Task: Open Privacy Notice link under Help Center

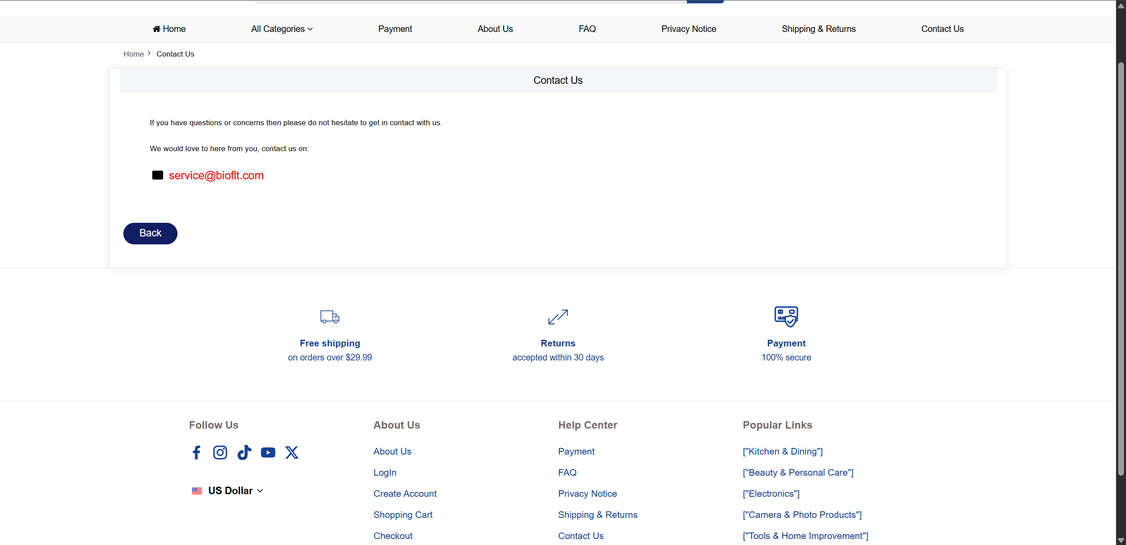Action: click(x=587, y=494)
